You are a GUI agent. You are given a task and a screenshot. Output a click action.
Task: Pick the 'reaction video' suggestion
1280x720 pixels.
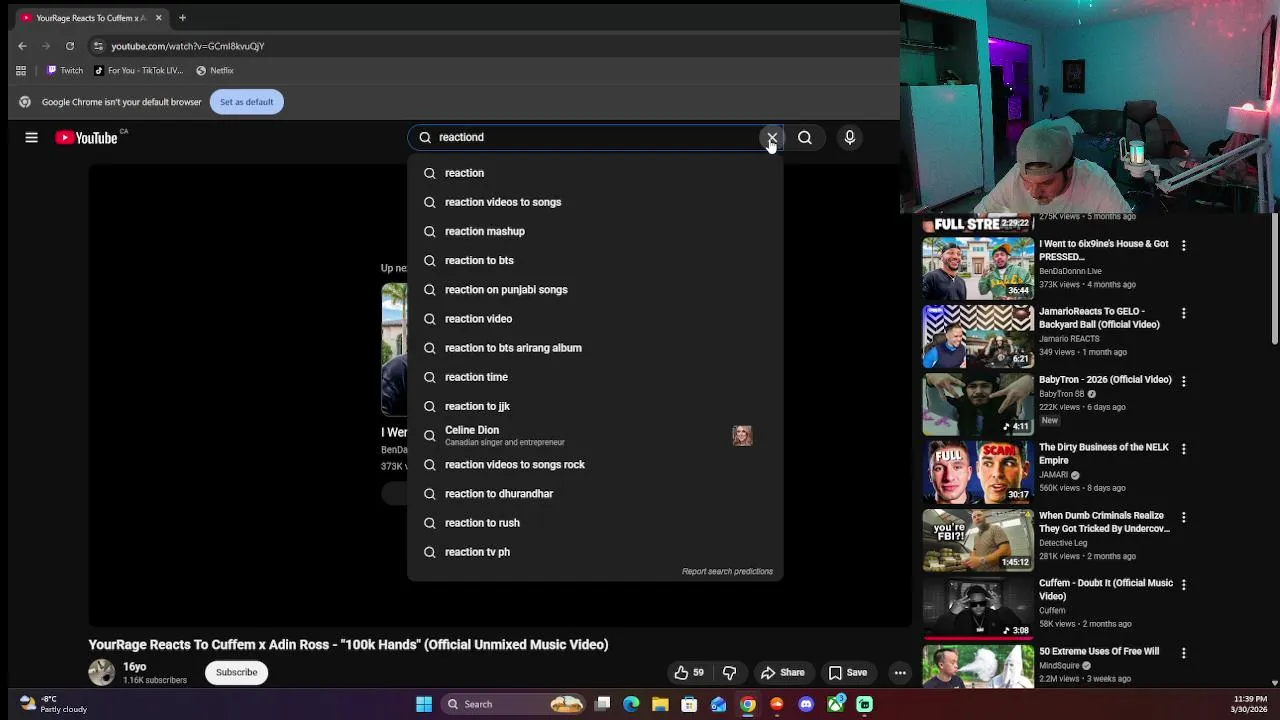pos(595,319)
